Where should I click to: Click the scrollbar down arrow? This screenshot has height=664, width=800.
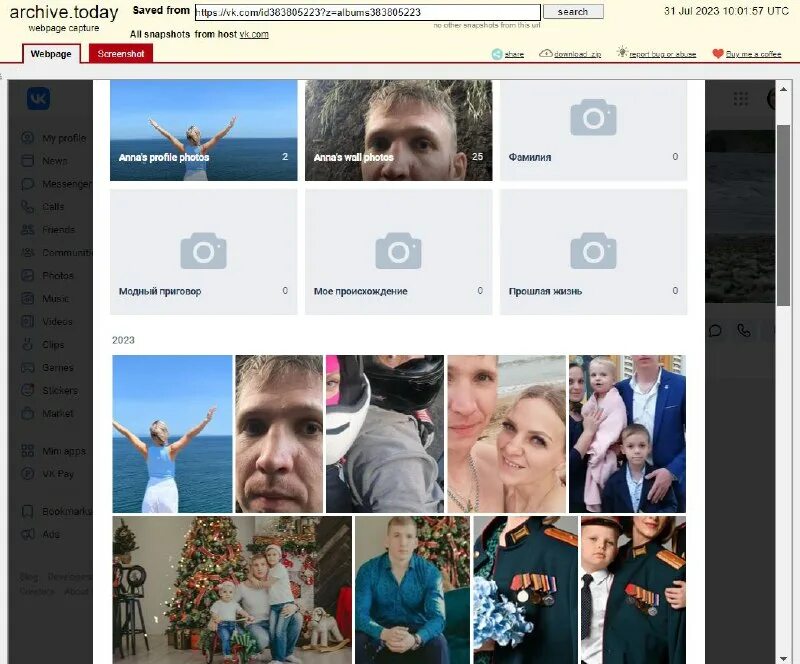[783, 658]
